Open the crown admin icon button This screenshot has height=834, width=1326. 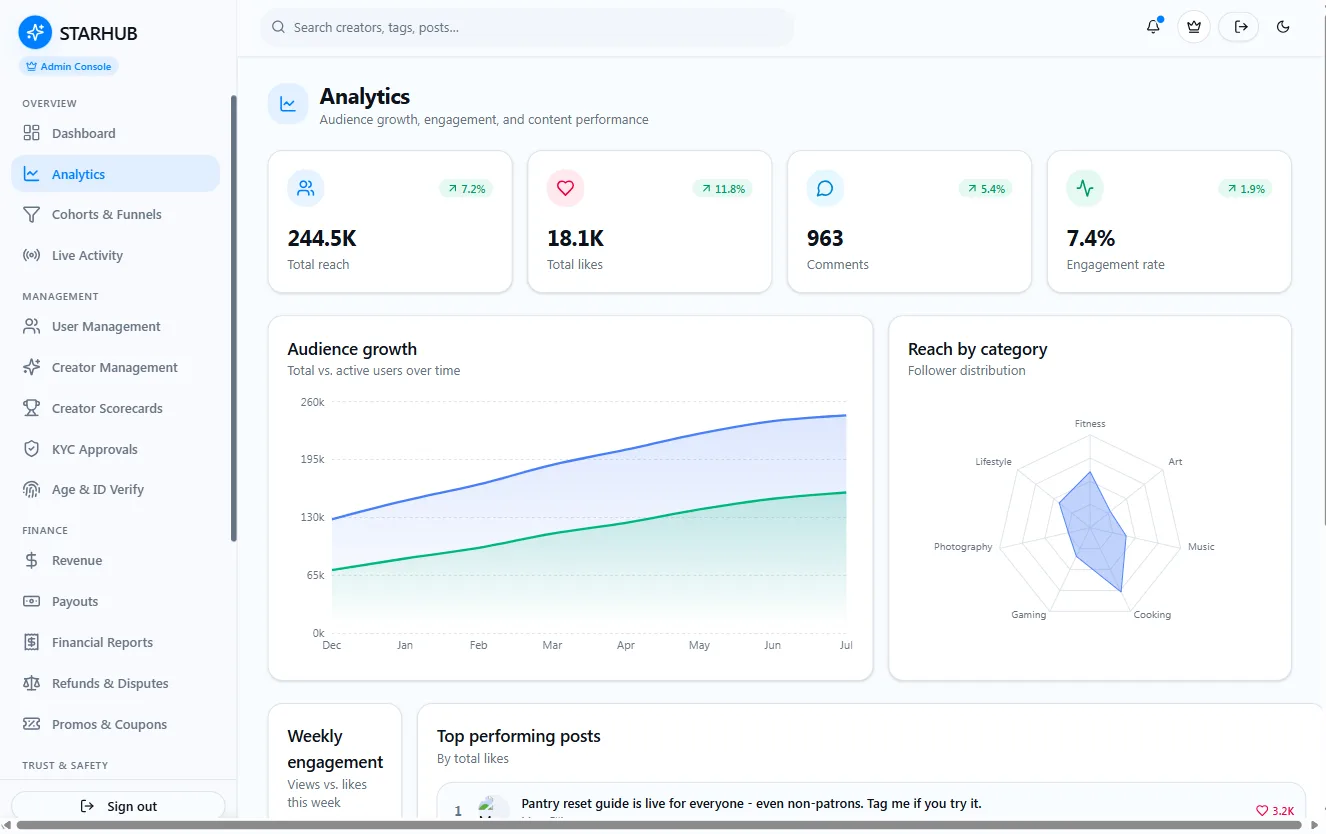[x=1193, y=27]
